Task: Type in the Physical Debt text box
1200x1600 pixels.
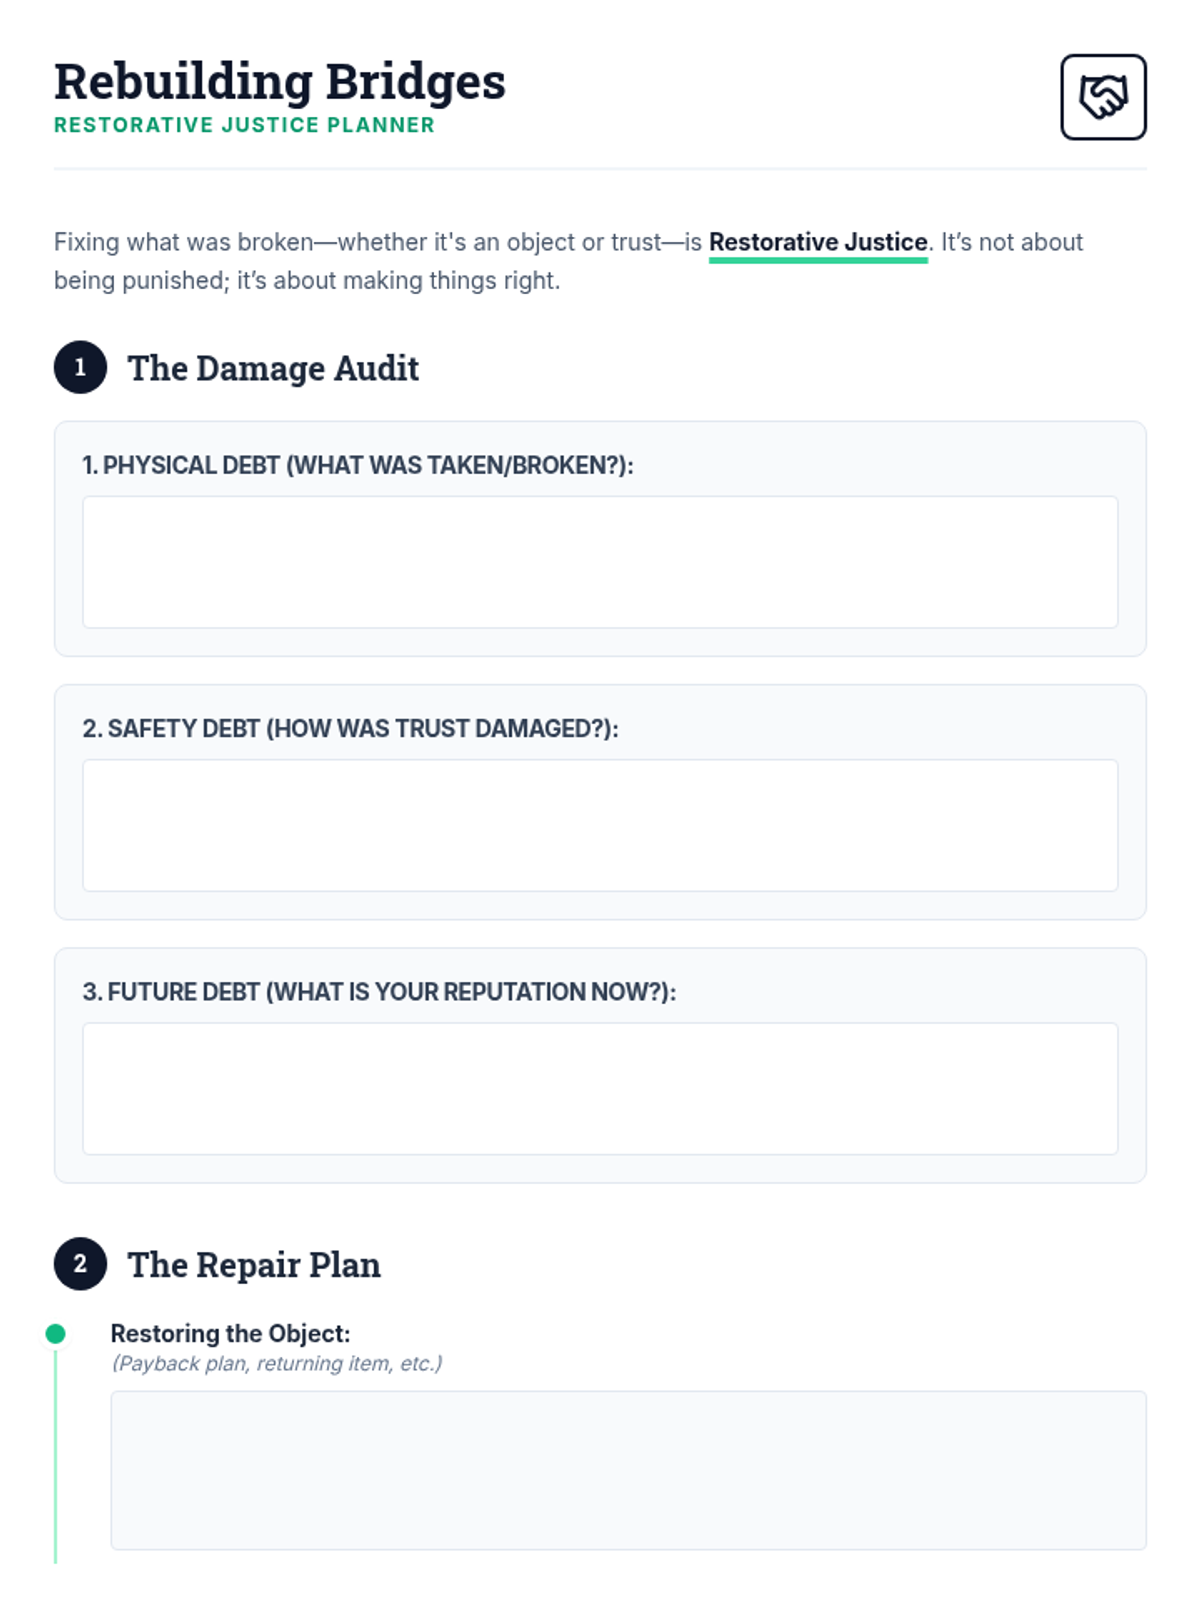Action: (x=600, y=562)
